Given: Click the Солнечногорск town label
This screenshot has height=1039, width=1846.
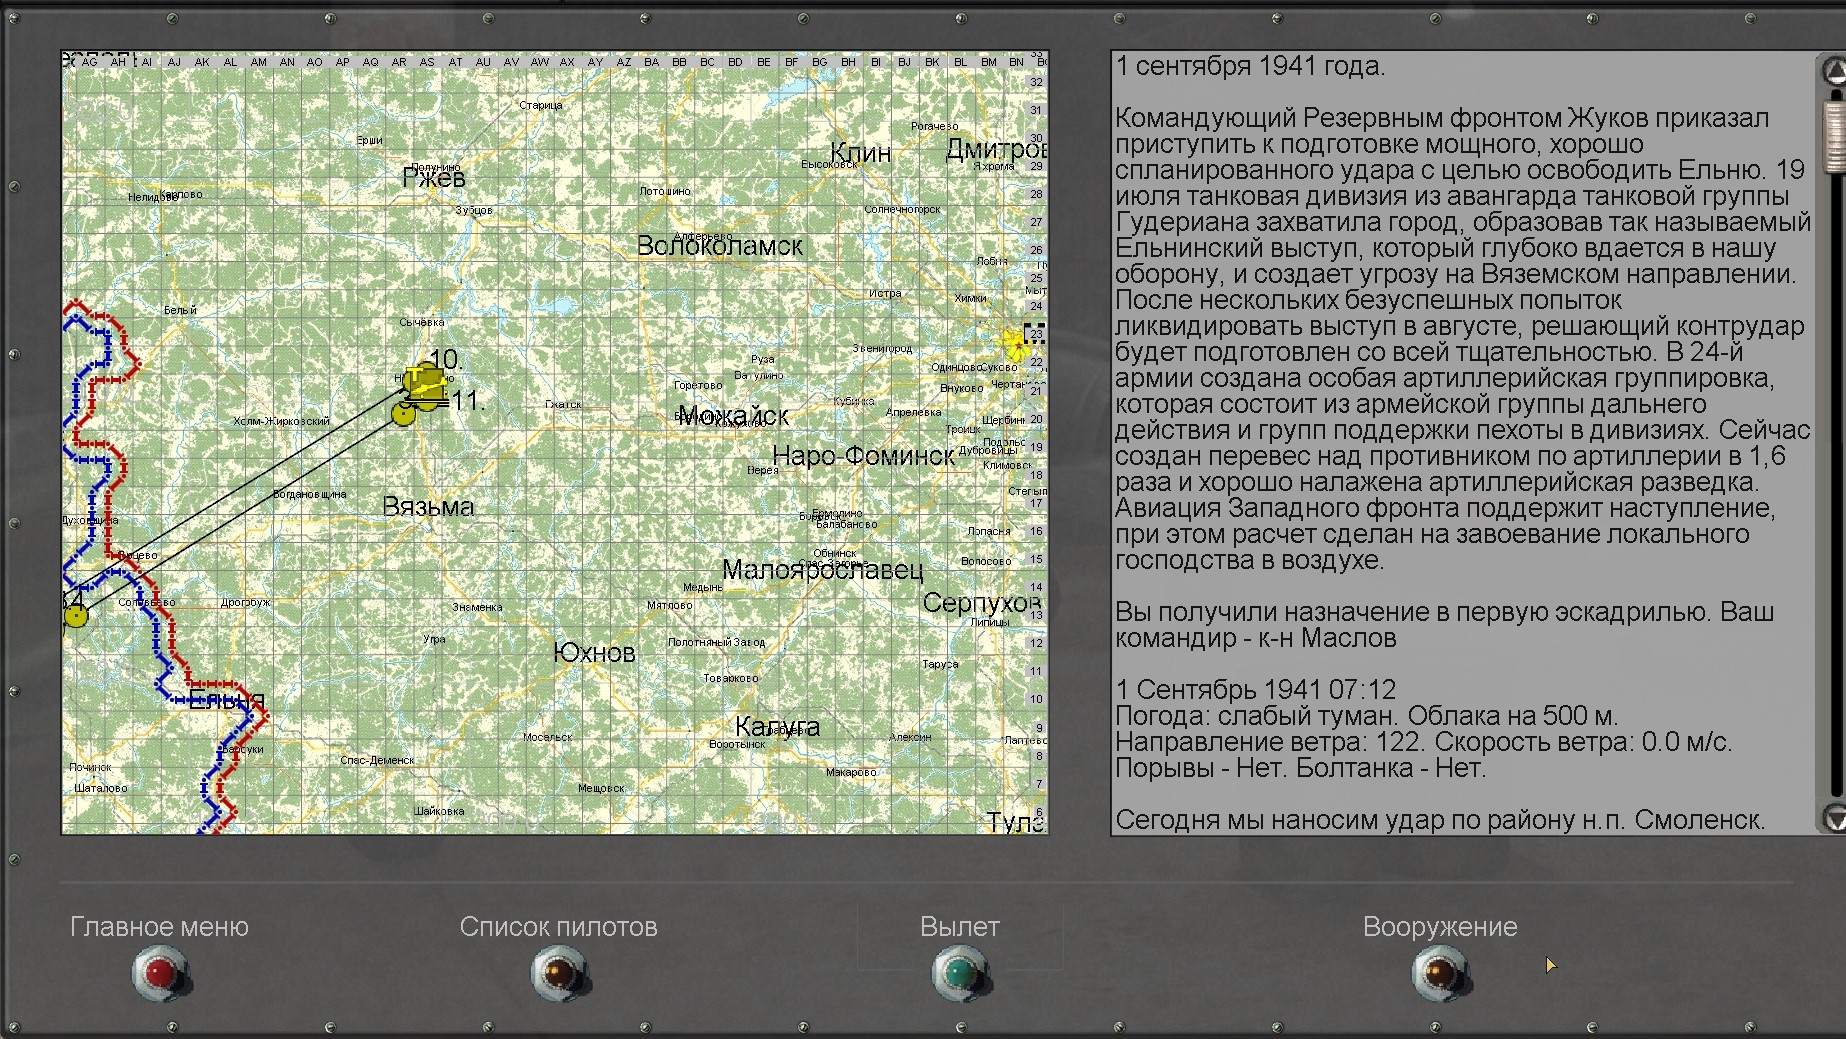Looking at the screenshot, I should (902, 209).
